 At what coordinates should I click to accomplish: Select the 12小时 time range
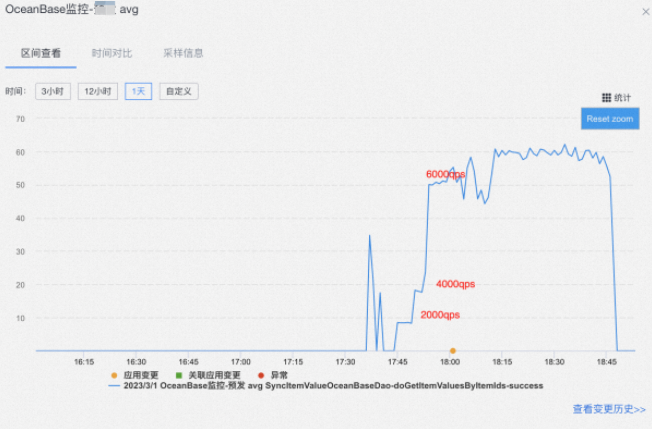tap(98, 91)
